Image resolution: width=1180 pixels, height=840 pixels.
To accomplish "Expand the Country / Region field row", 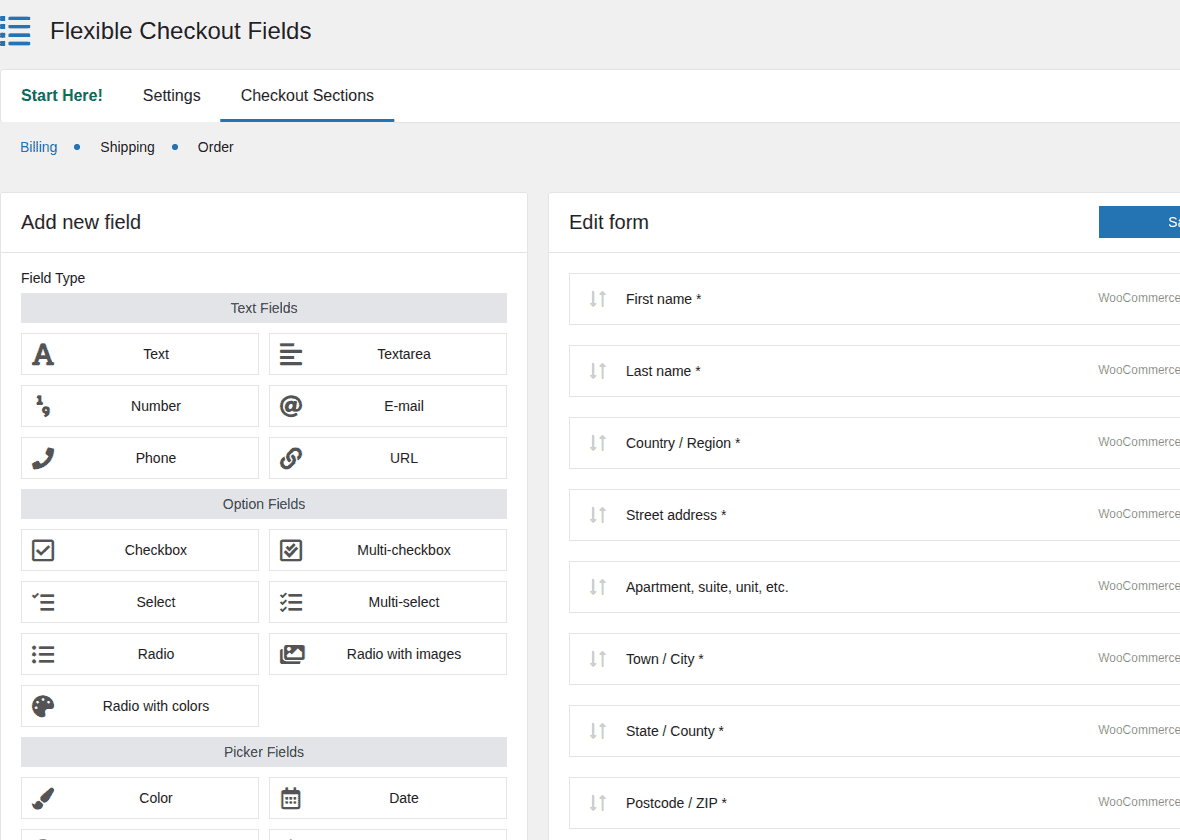I will point(874,443).
